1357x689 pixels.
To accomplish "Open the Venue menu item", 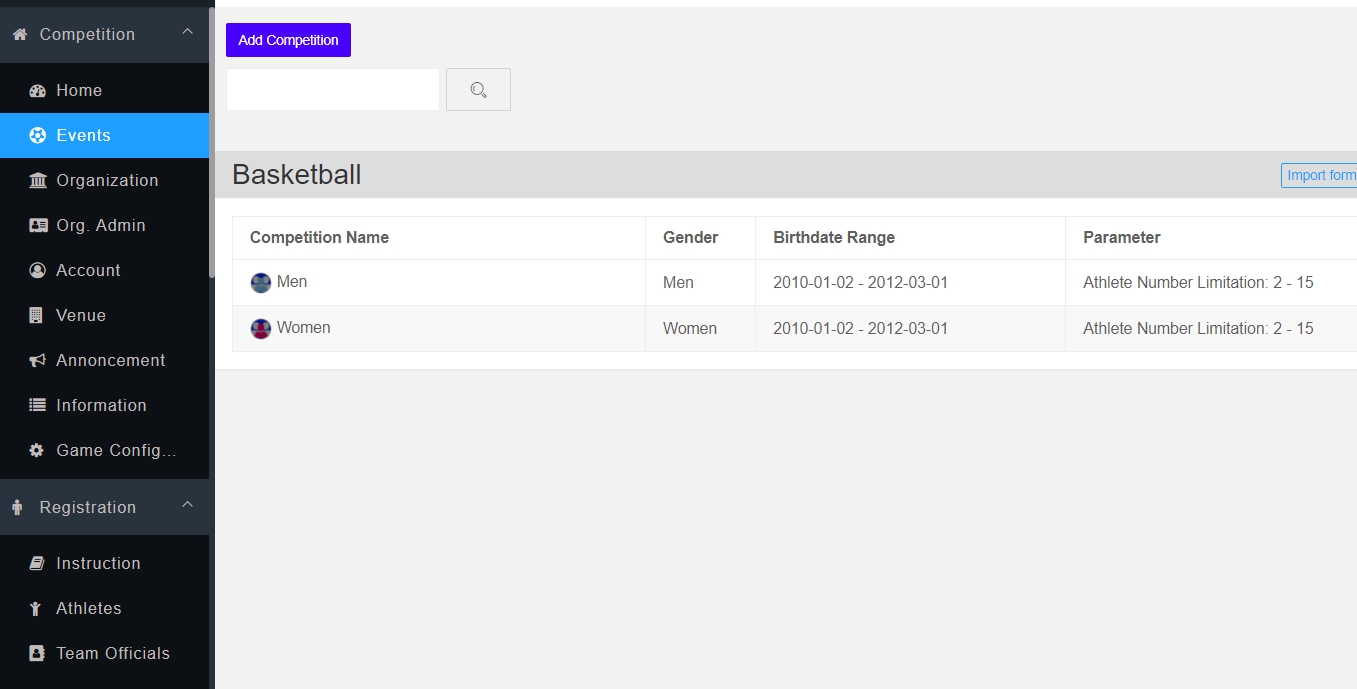I will [x=80, y=316].
